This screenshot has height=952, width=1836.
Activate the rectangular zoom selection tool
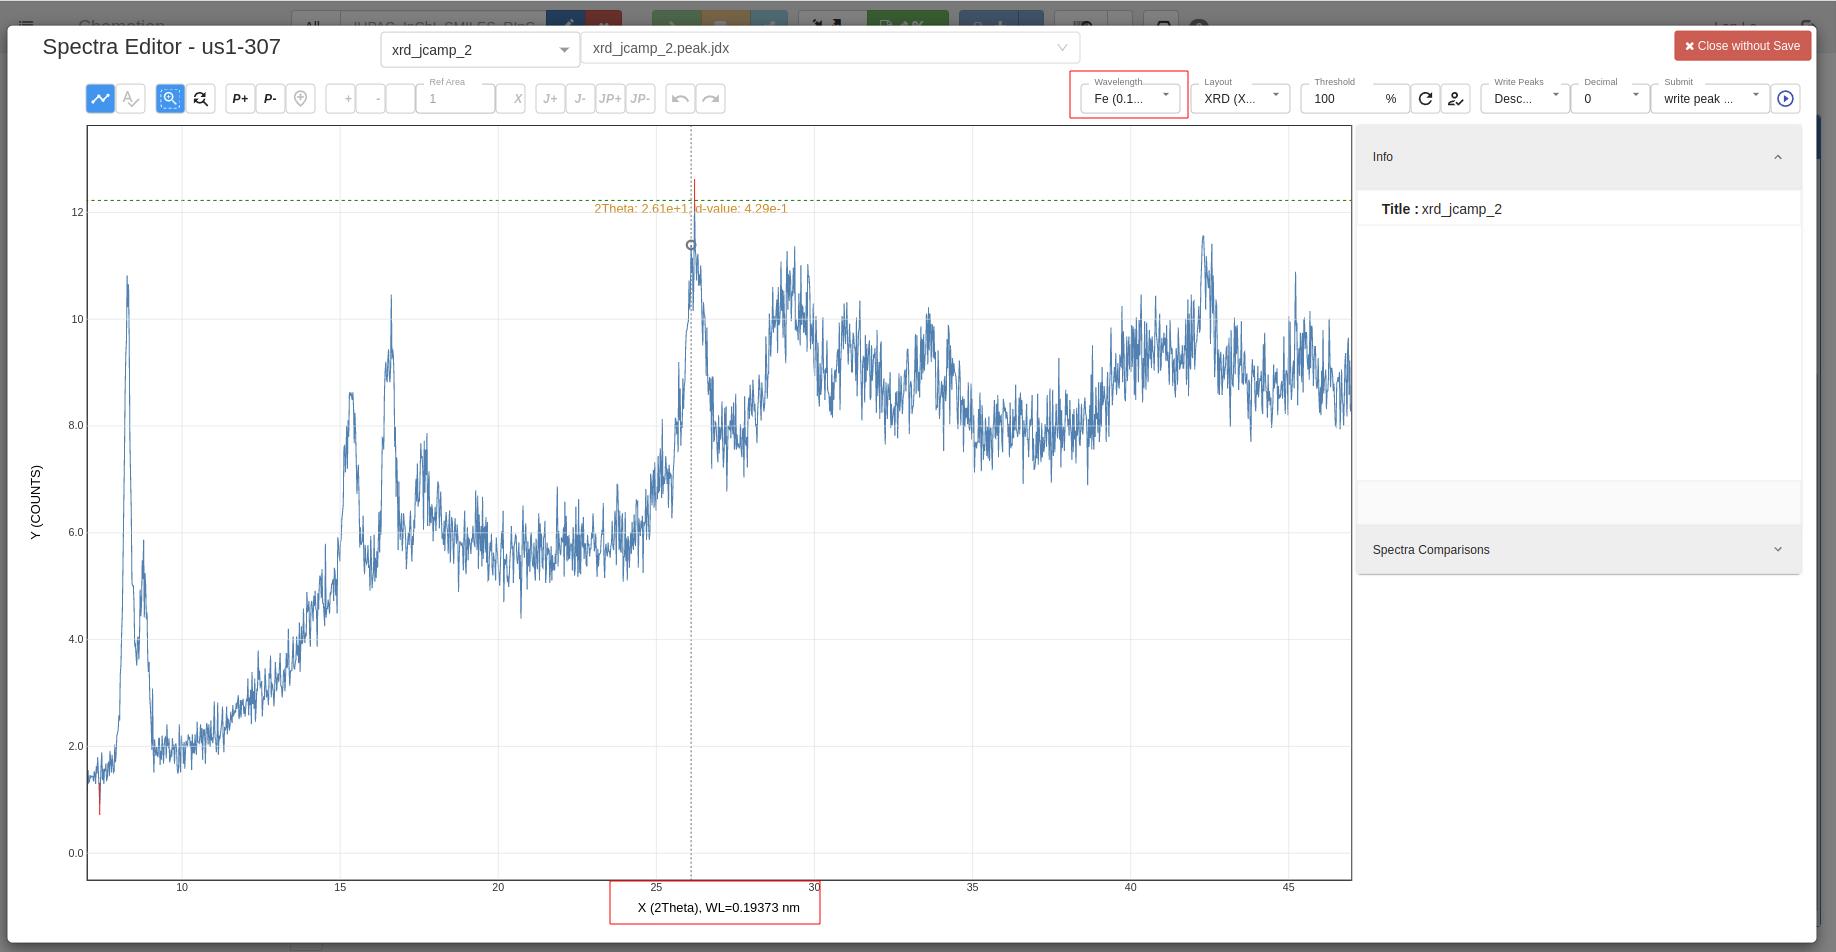pos(170,98)
